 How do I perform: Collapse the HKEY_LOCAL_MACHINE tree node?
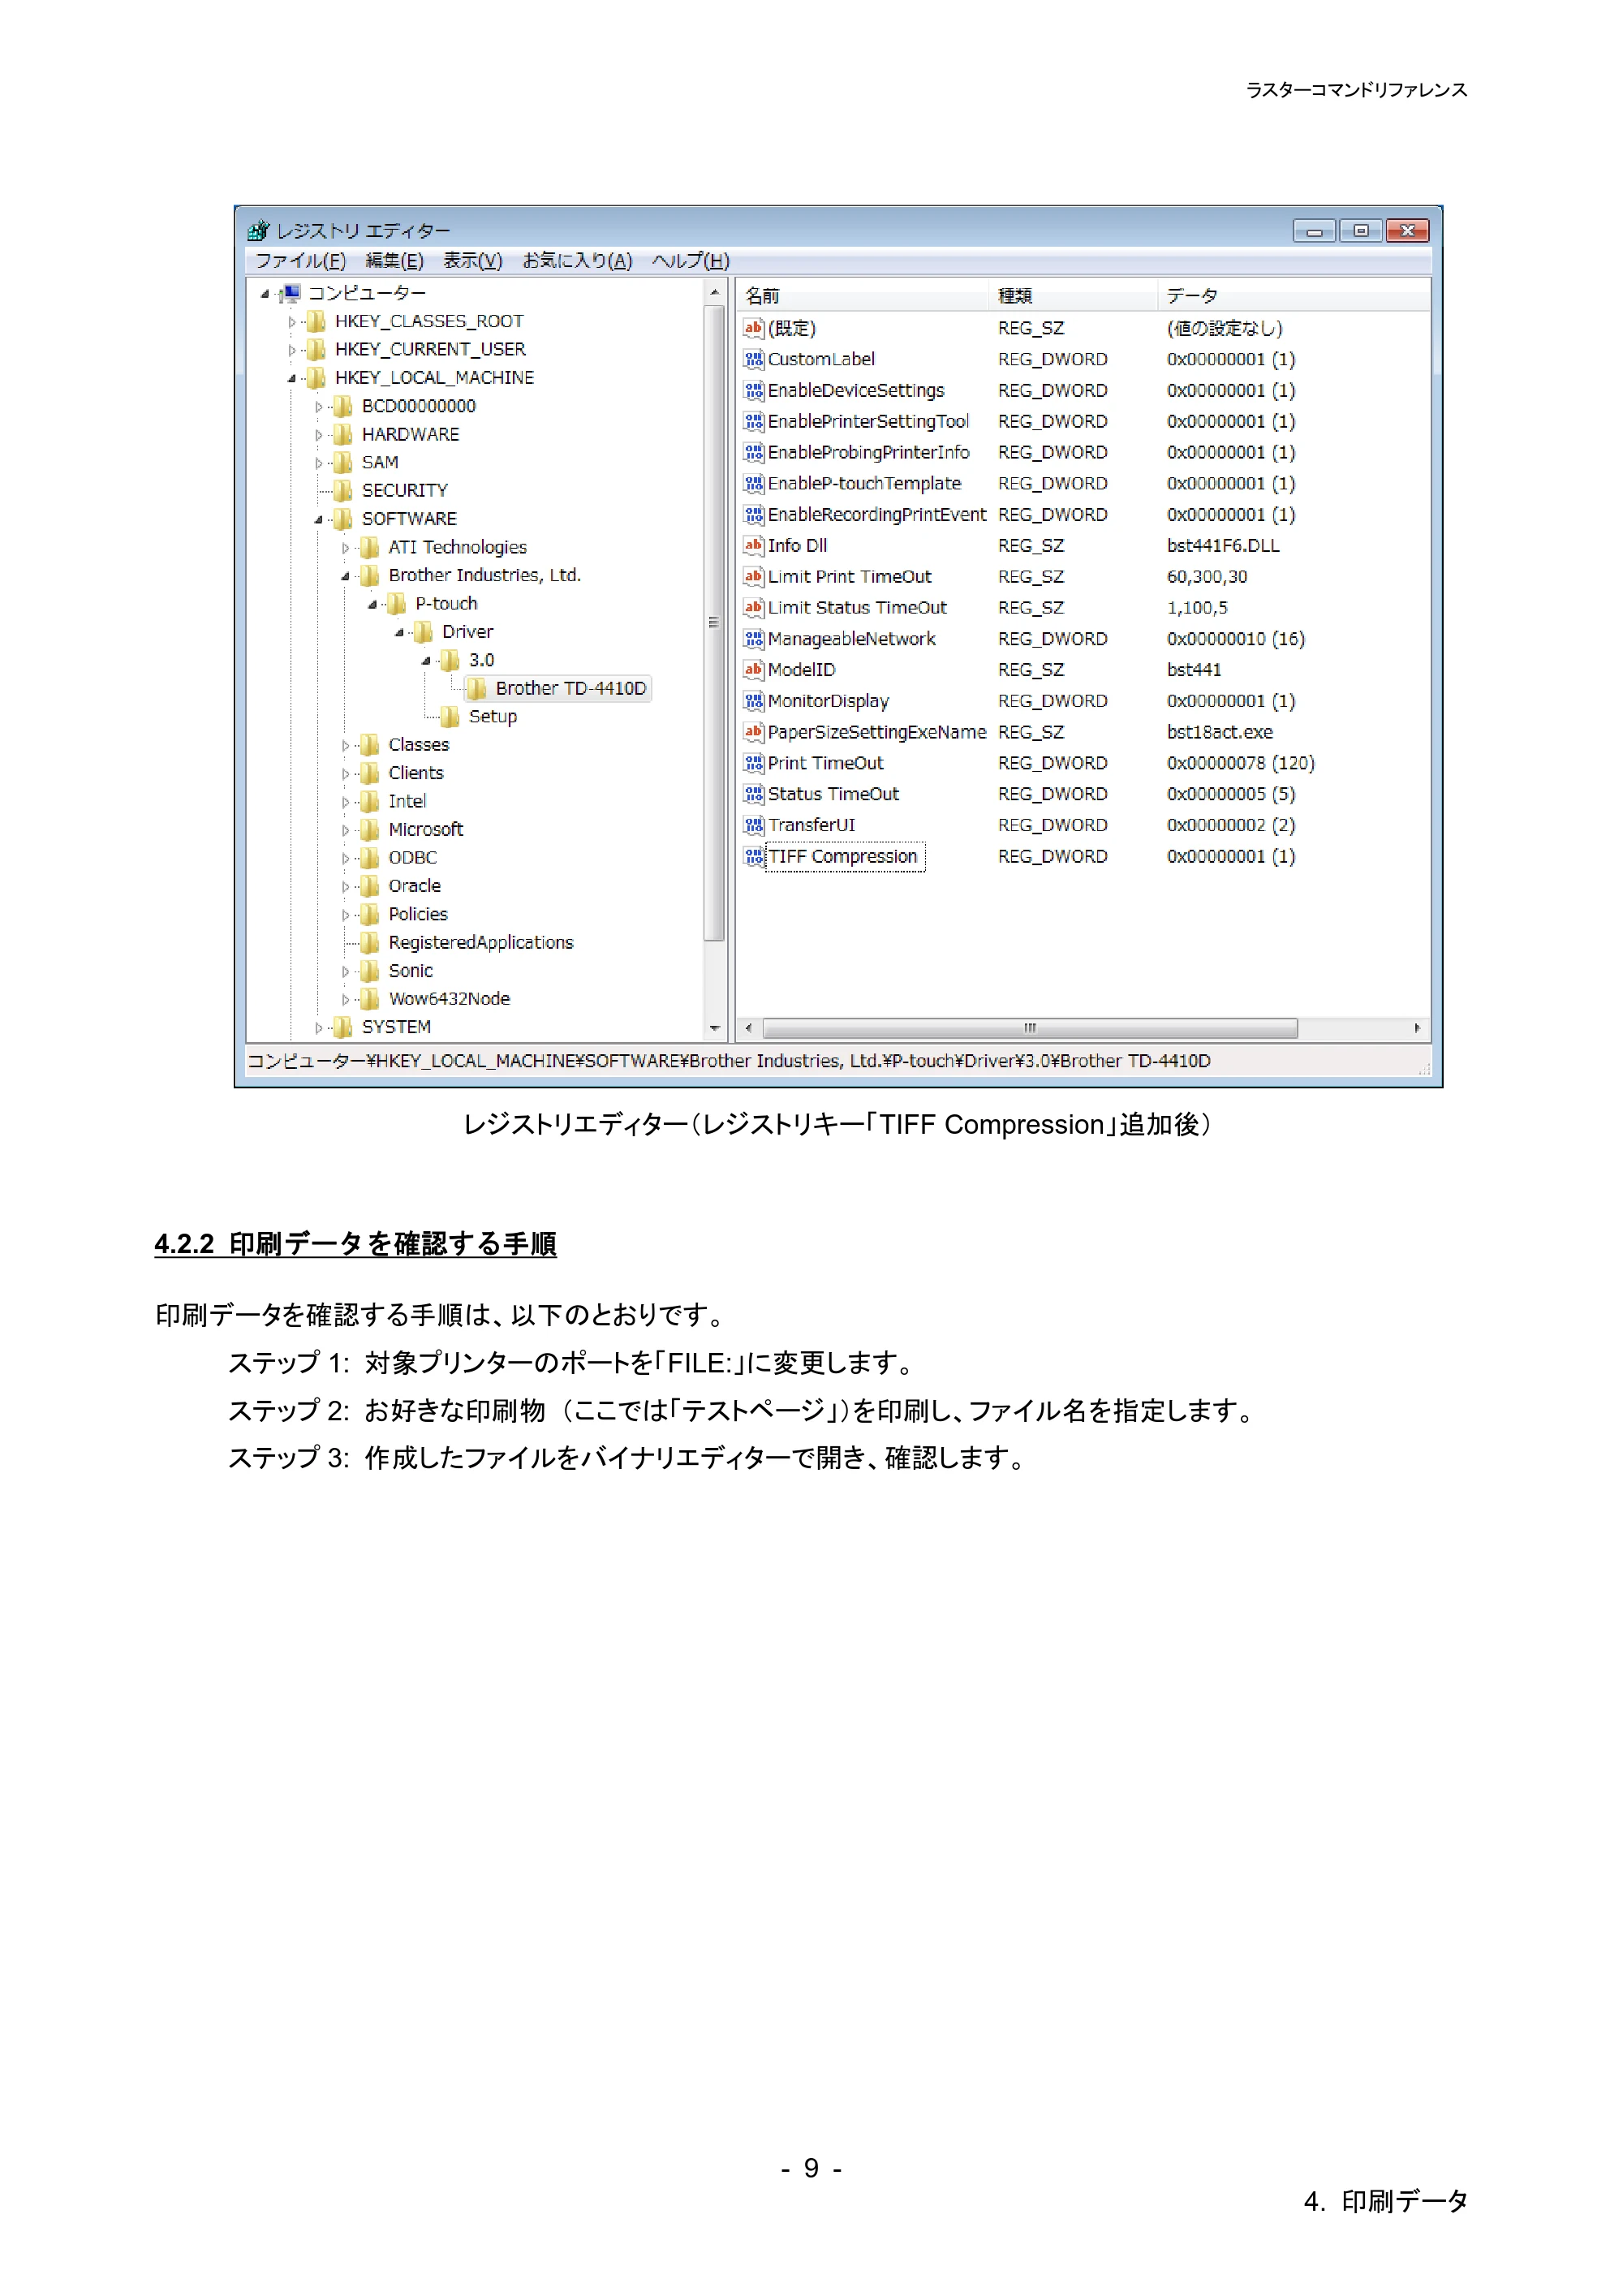(x=292, y=378)
